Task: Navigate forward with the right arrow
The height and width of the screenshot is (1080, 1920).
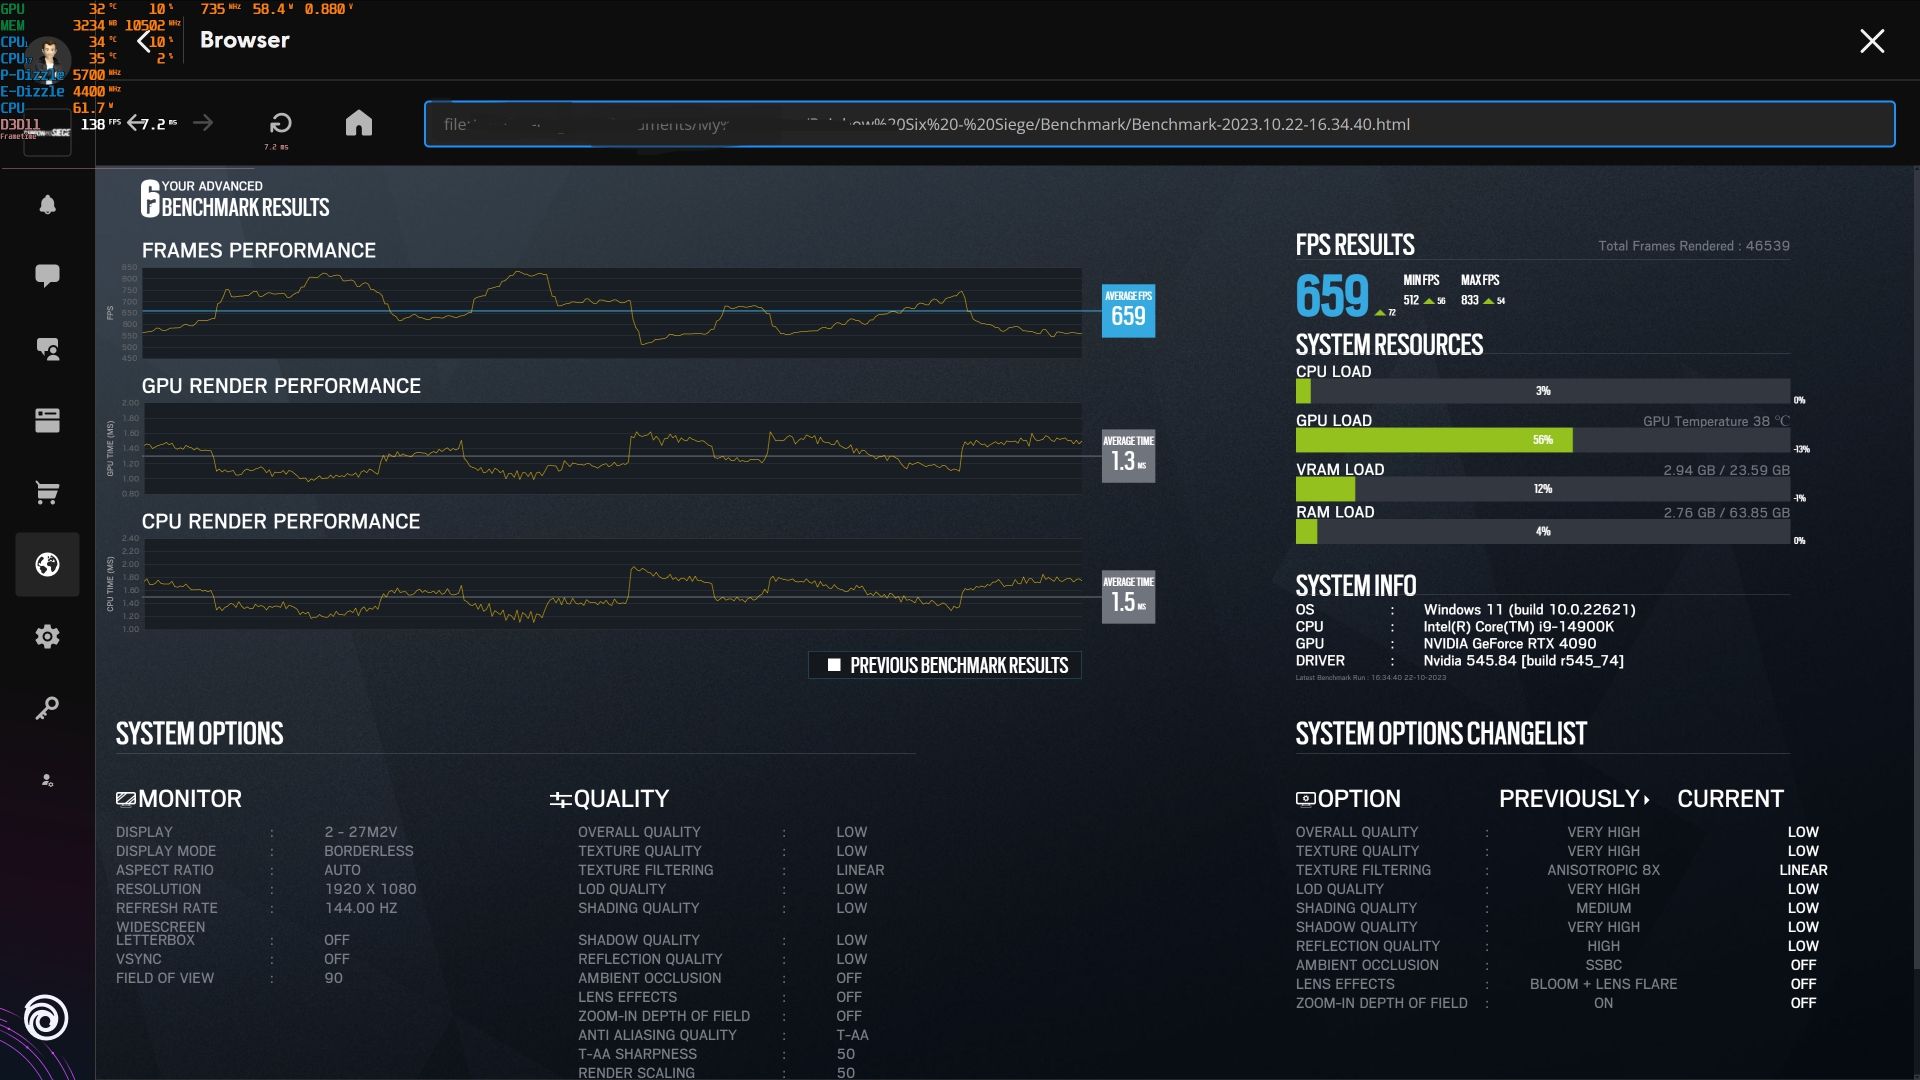Action: coord(203,123)
